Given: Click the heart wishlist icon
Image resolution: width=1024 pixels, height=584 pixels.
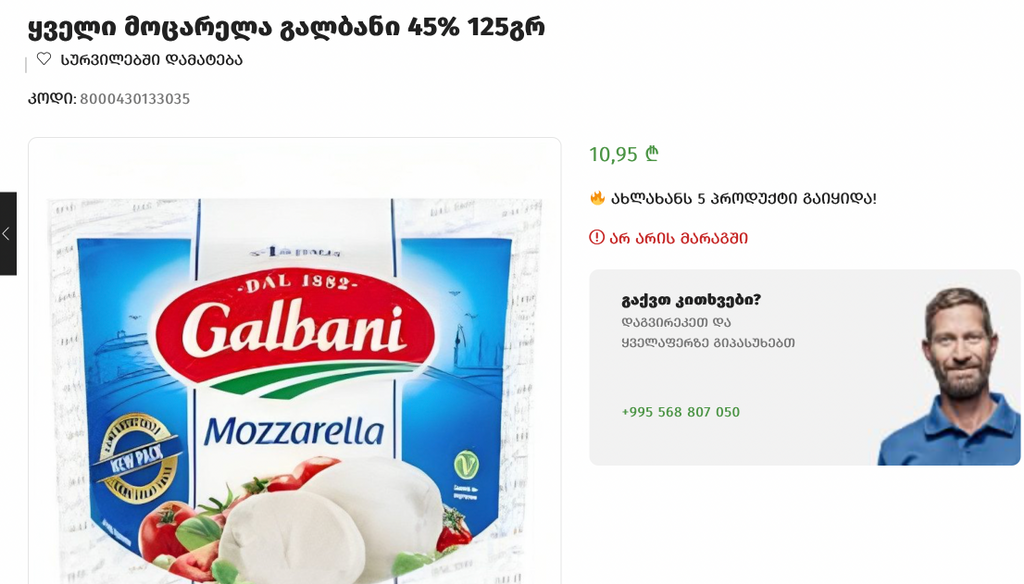Looking at the screenshot, I should point(44,59).
